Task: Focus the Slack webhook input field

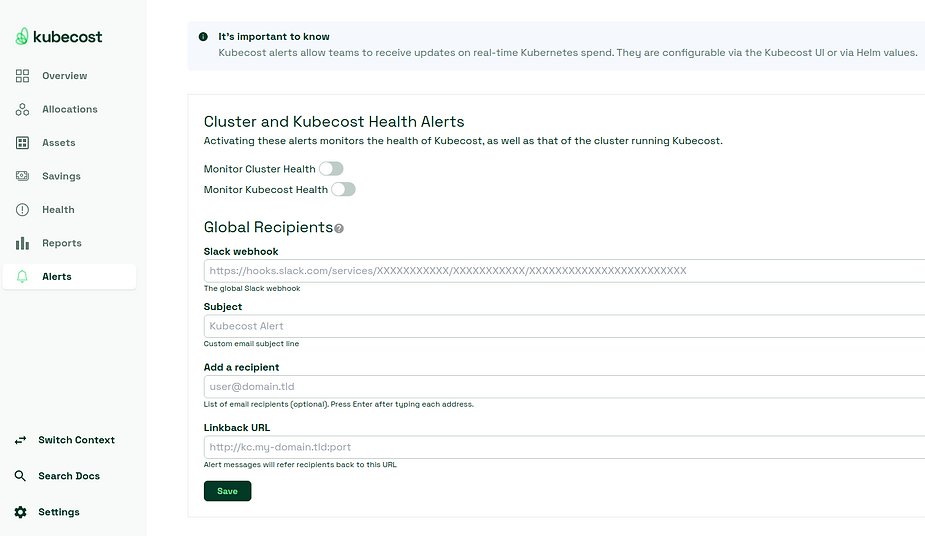Action: tap(564, 271)
